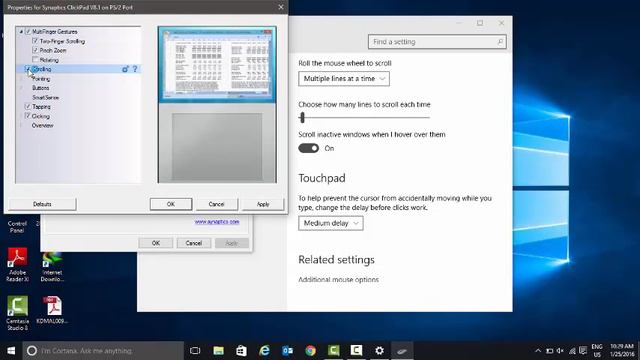Maximize the Settings window
640x360 pixels.
pyautogui.click(x=480, y=23)
